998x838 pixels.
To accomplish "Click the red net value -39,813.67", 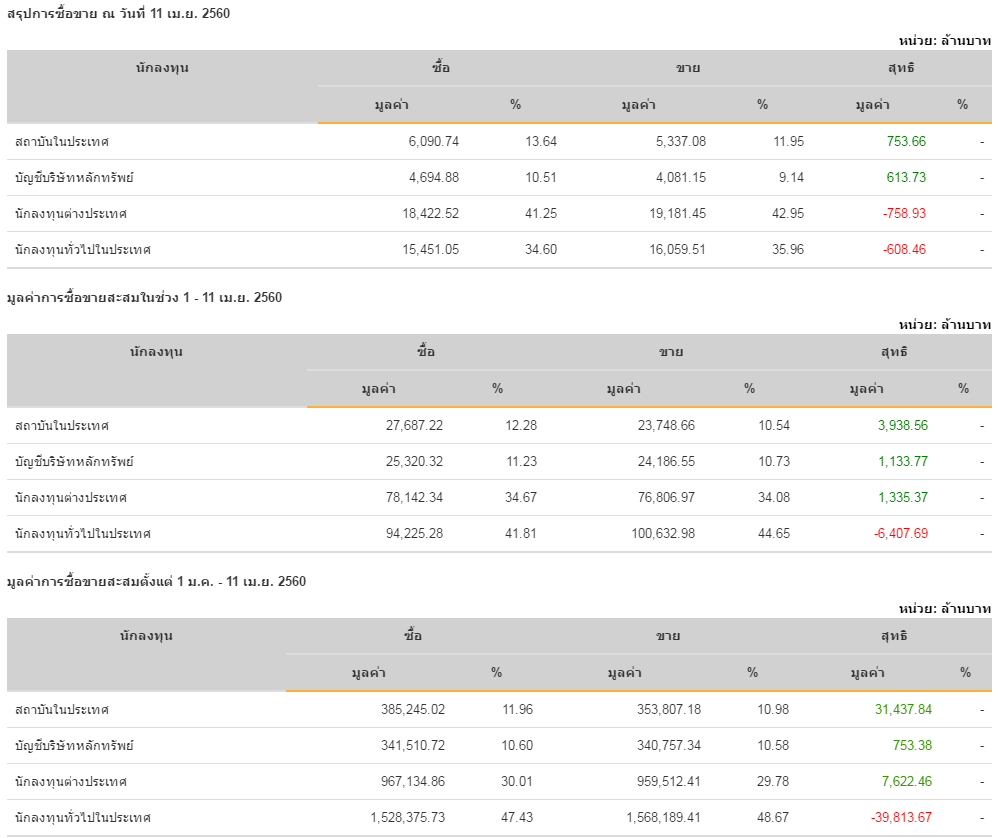I will pyautogui.click(x=903, y=817).
